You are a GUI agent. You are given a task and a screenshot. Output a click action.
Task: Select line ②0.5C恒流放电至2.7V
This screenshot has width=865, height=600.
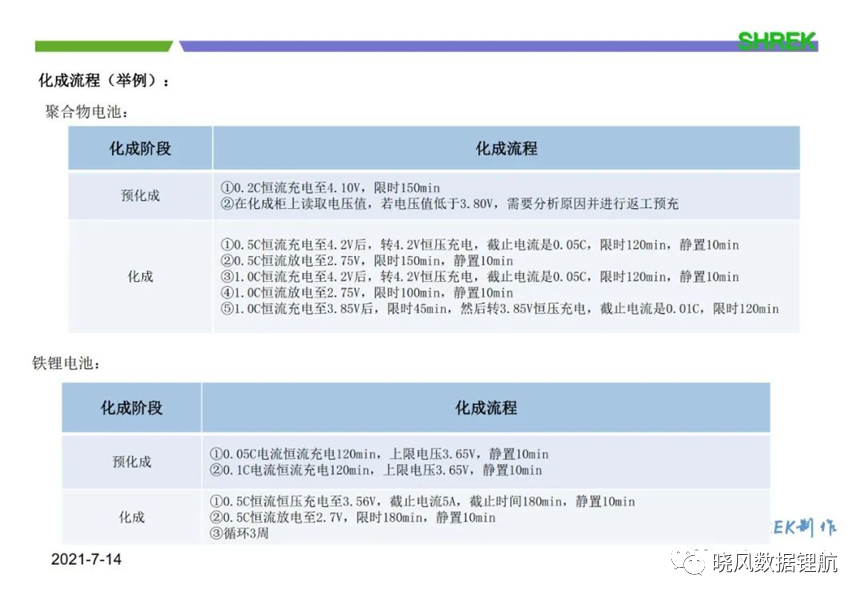coord(353,517)
